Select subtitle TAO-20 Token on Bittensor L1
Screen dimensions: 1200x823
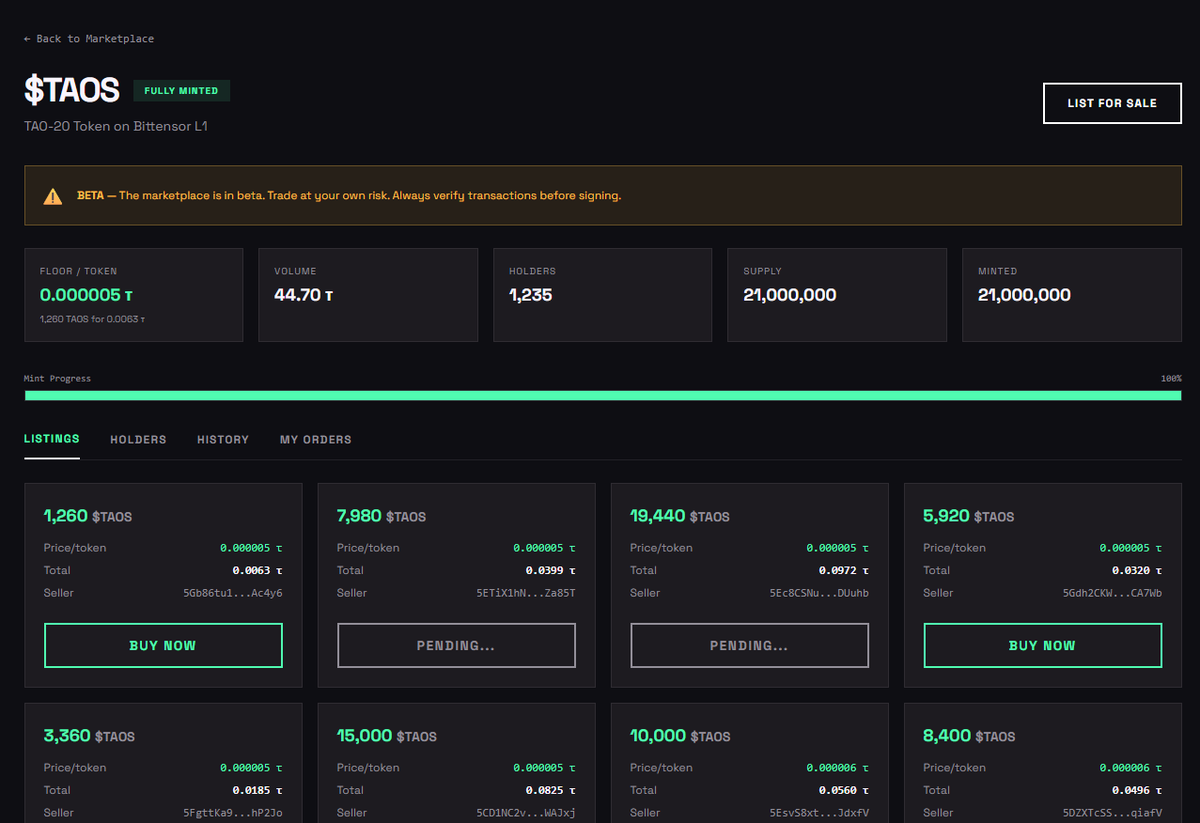point(116,127)
